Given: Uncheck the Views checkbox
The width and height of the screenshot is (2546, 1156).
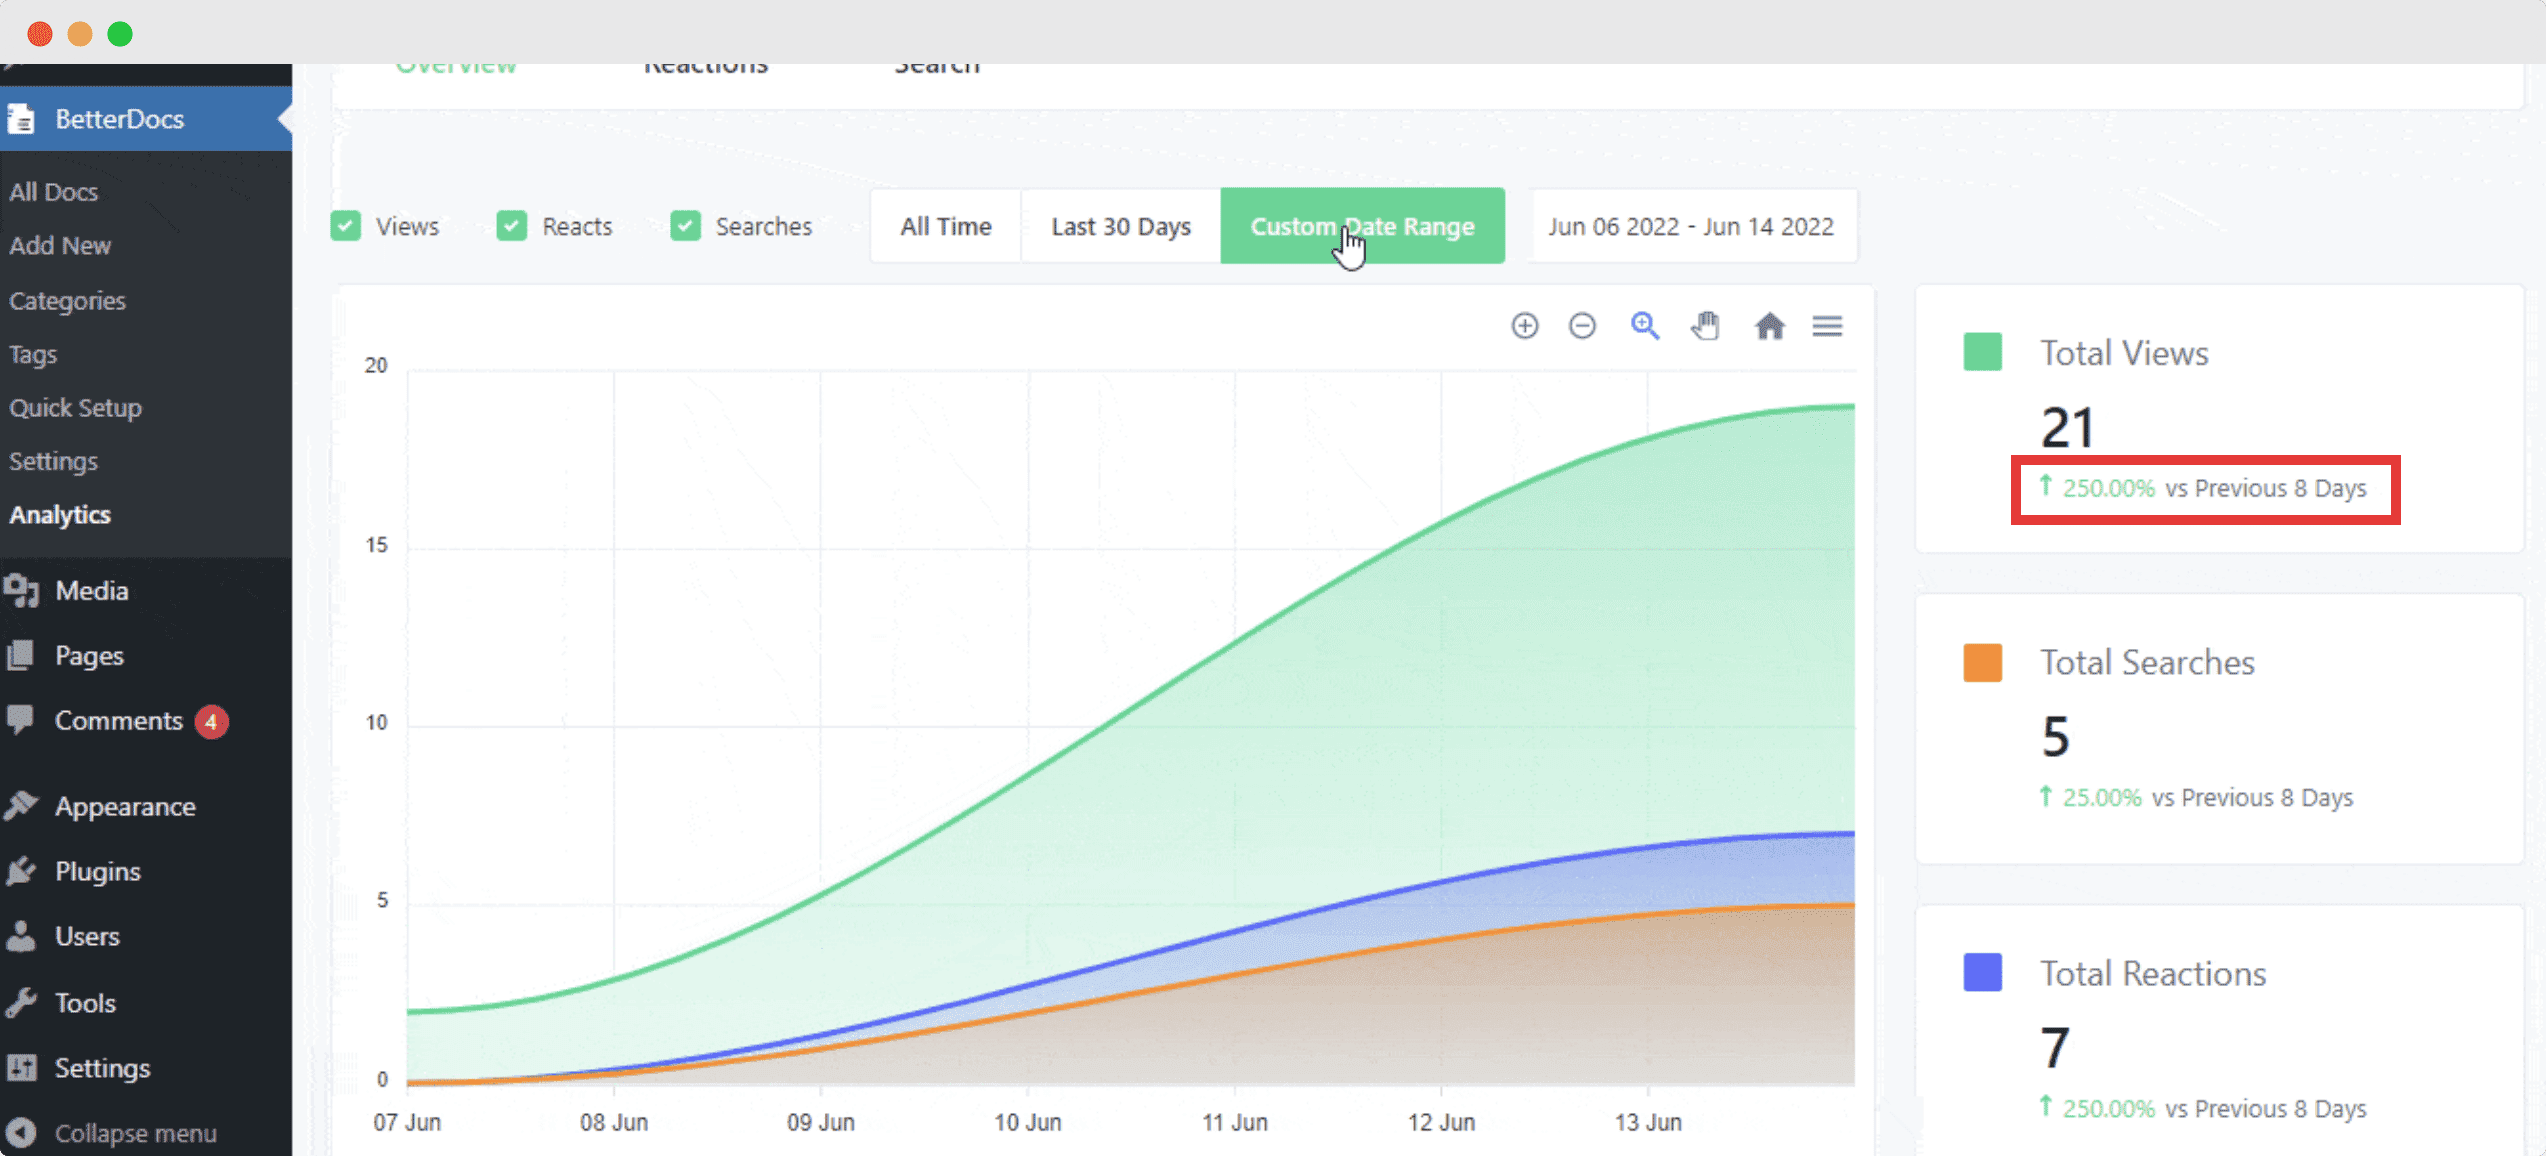Looking at the screenshot, I should coord(345,226).
